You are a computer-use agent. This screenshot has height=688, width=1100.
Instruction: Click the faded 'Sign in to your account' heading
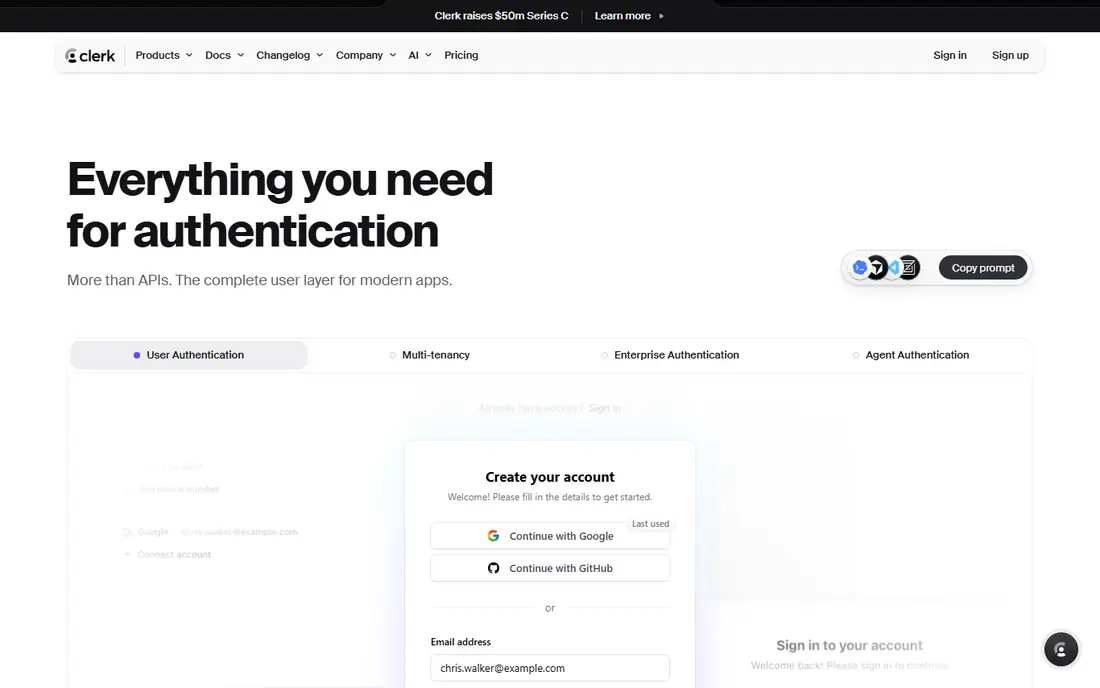(x=849, y=645)
